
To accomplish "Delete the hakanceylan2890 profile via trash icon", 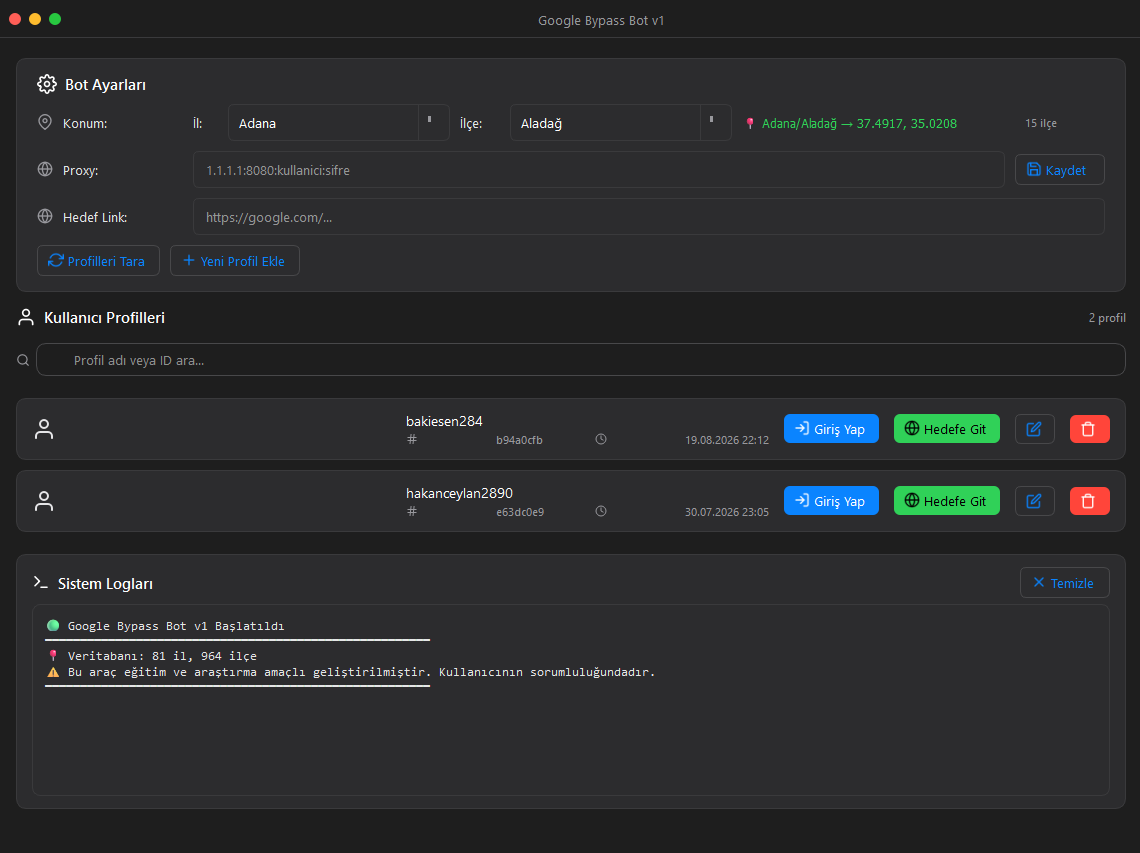I will tap(1089, 501).
